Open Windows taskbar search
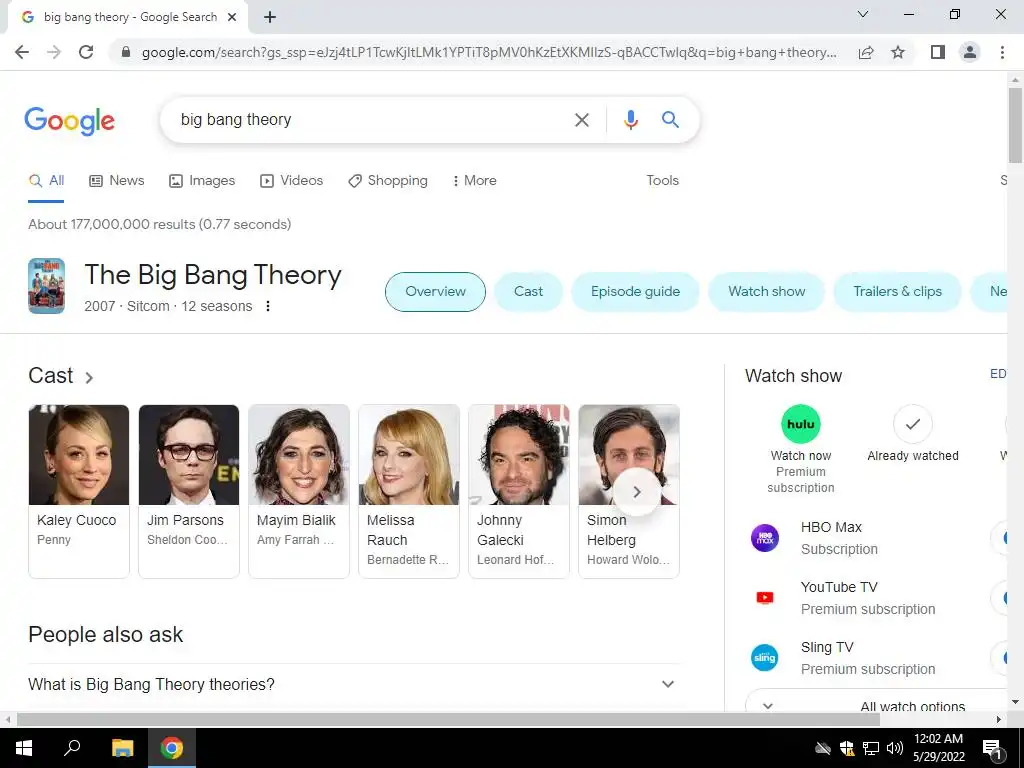 [x=72, y=748]
